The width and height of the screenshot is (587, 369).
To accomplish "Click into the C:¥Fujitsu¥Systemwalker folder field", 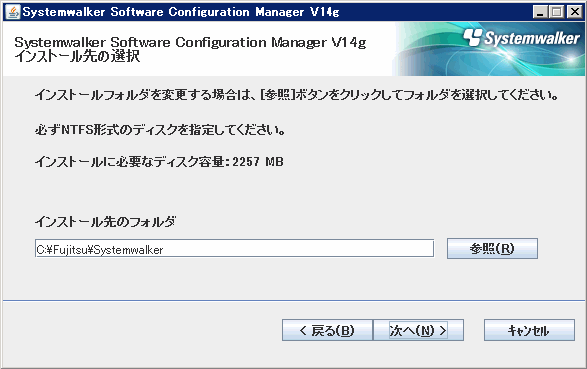I will pos(234,248).
